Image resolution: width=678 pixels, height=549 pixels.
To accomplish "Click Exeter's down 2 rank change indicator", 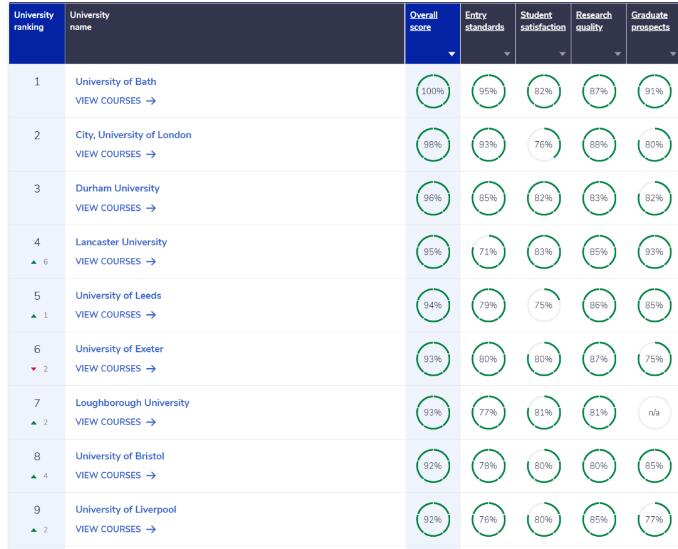I will pos(39,369).
